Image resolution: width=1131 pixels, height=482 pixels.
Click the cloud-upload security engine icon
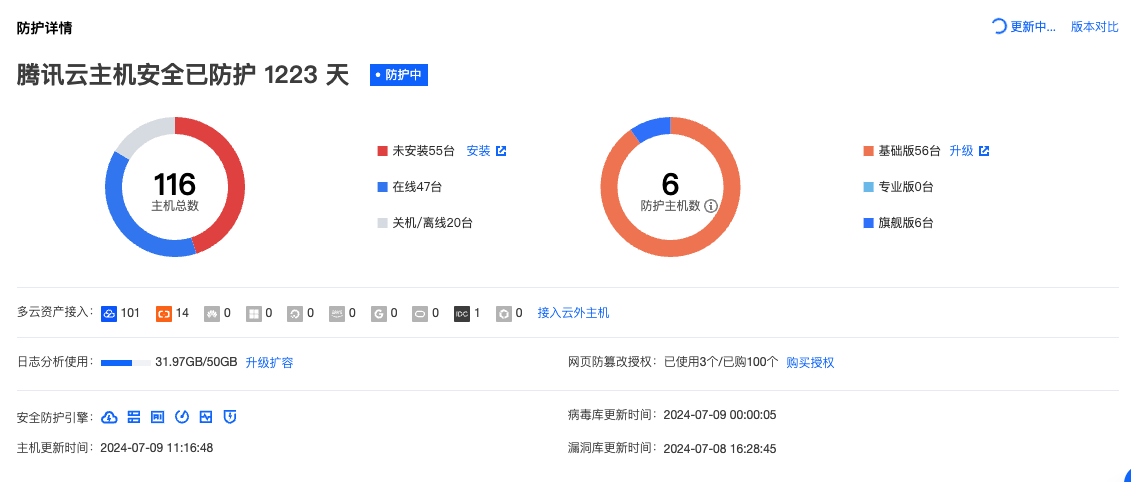[x=109, y=416]
